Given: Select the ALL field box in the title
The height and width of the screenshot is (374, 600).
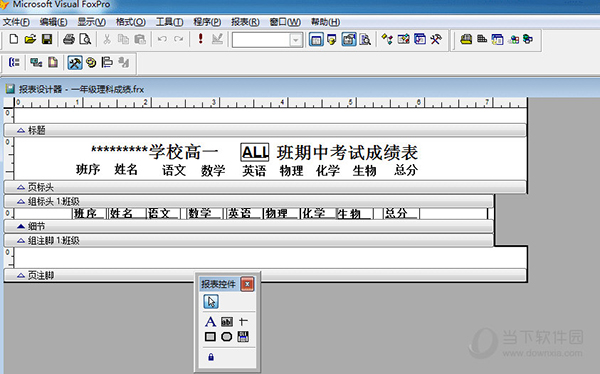Looking at the screenshot, I should (255, 152).
